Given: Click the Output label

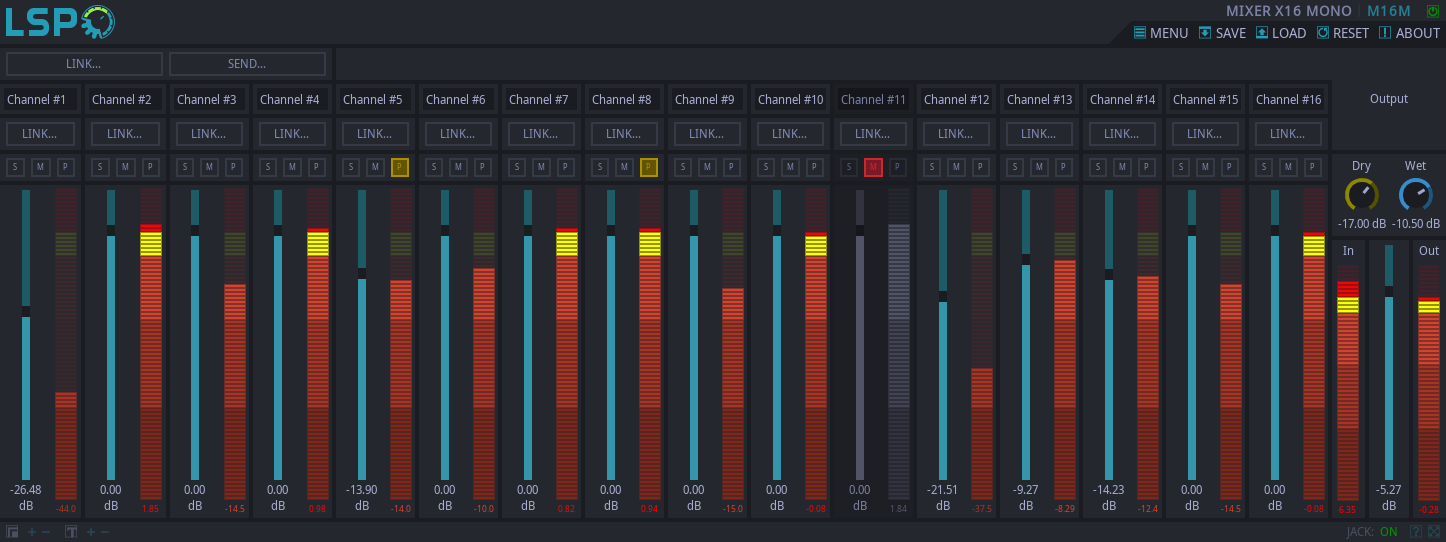Looking at the screenshot, I should coord(1388,99).
